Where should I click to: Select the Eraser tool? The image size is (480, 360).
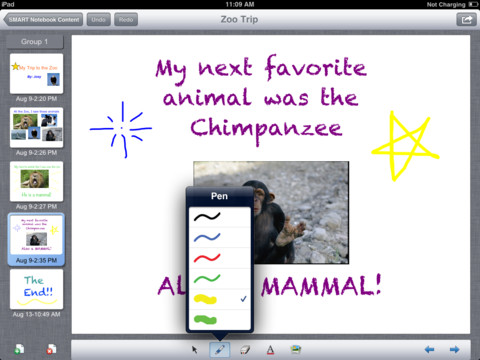(x=245, y=350)
